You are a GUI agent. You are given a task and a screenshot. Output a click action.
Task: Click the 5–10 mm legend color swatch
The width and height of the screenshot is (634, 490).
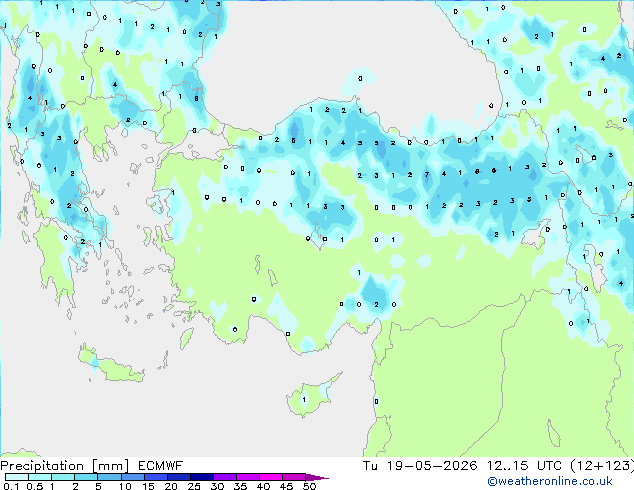coord(109,477)
